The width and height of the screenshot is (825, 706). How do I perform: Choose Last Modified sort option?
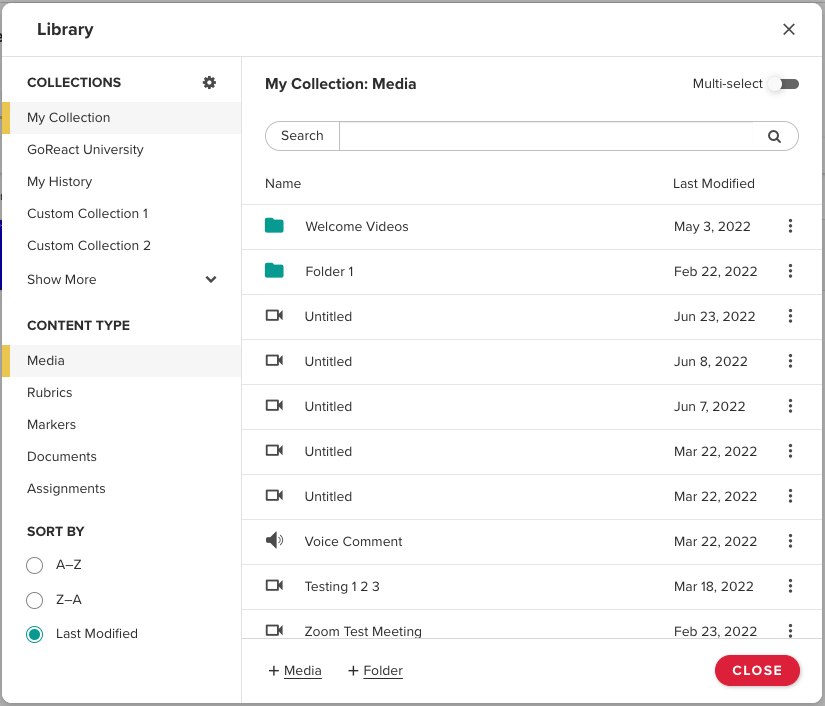[35, 634]
